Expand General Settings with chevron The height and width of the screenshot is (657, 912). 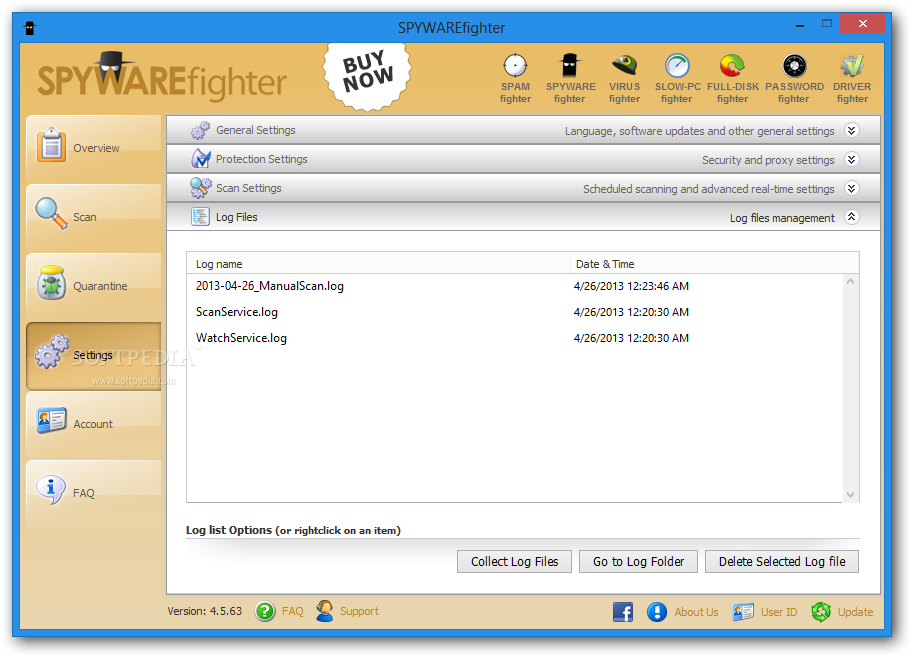(852, 130)
